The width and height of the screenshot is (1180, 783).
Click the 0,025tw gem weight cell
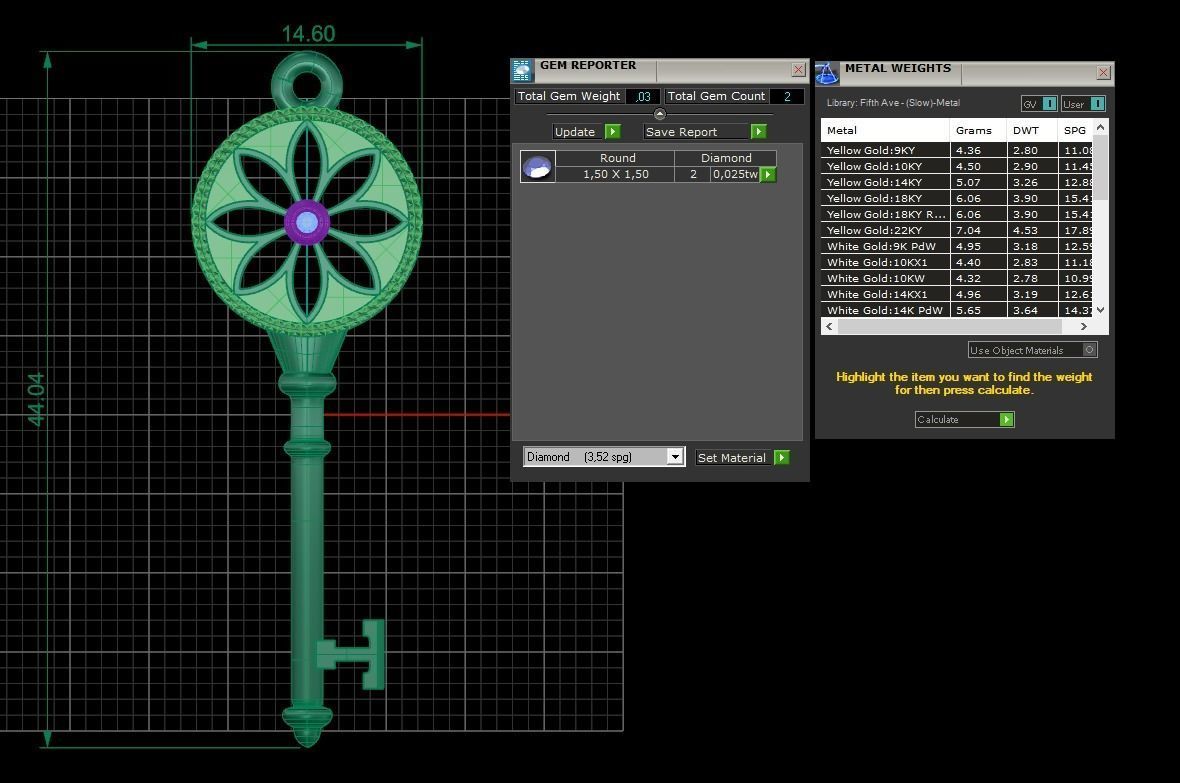click(735, 174)
